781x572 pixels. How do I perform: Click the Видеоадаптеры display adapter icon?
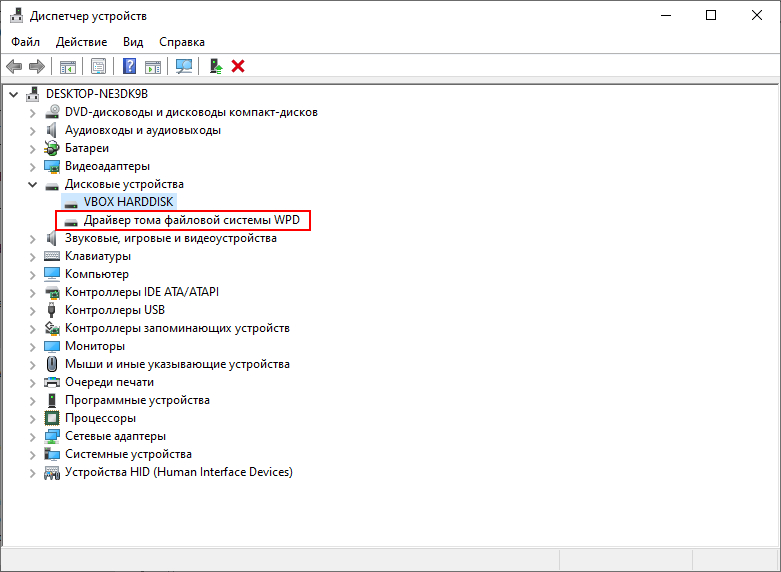coord(52,166)
